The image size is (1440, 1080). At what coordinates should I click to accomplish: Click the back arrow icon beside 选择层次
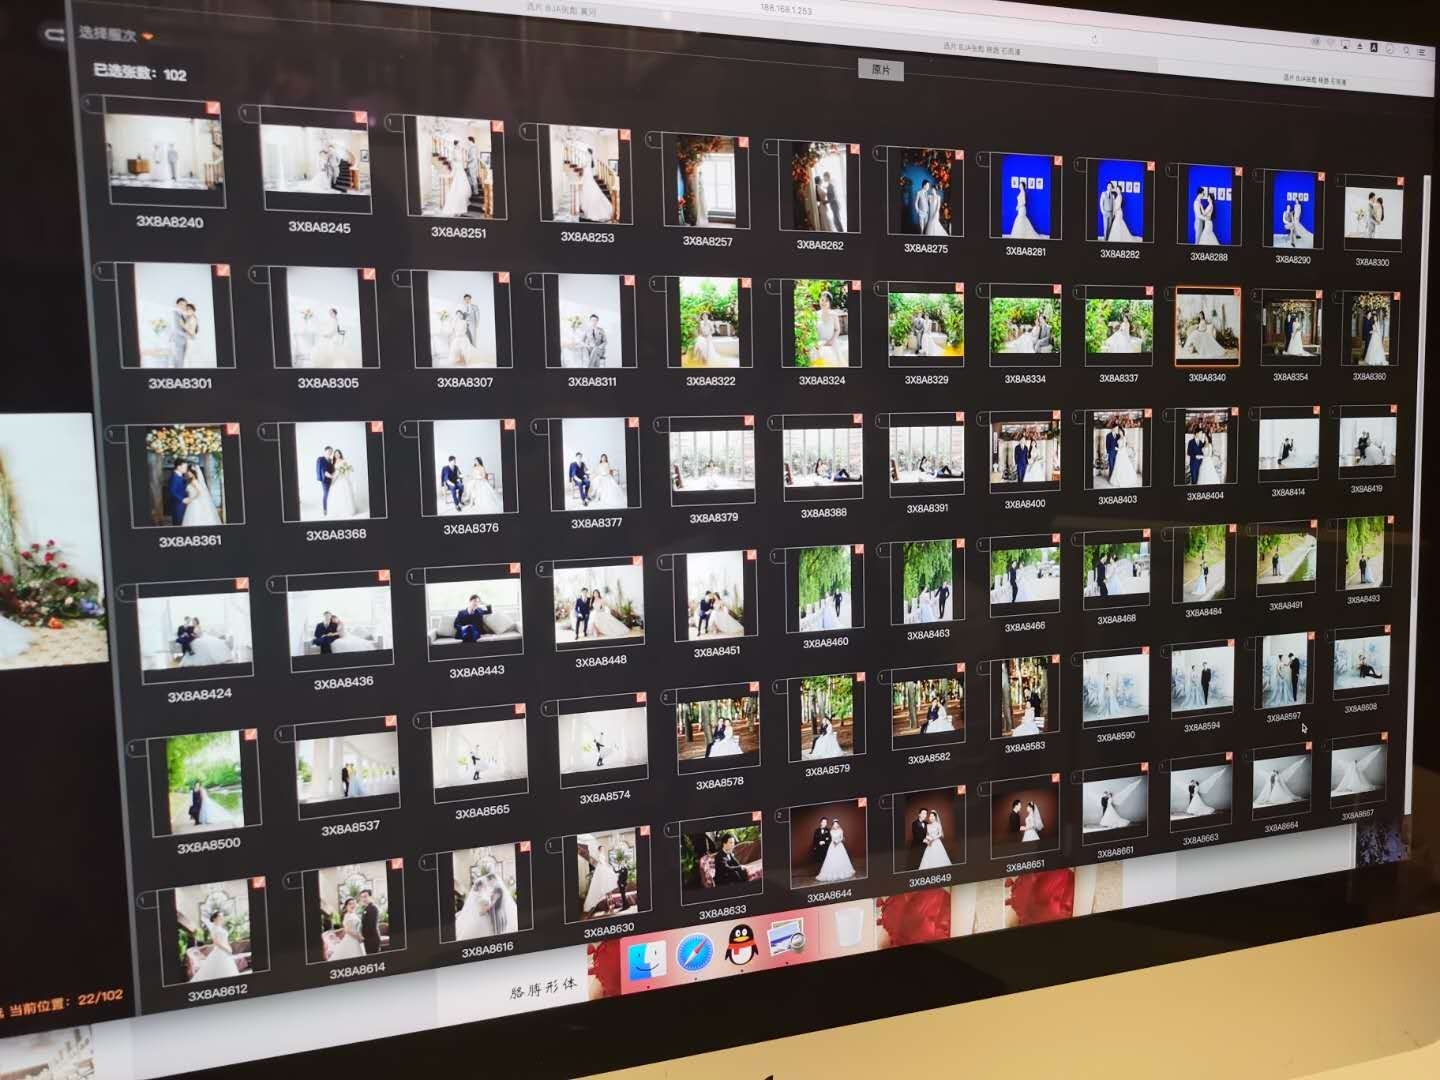(53, 33)
